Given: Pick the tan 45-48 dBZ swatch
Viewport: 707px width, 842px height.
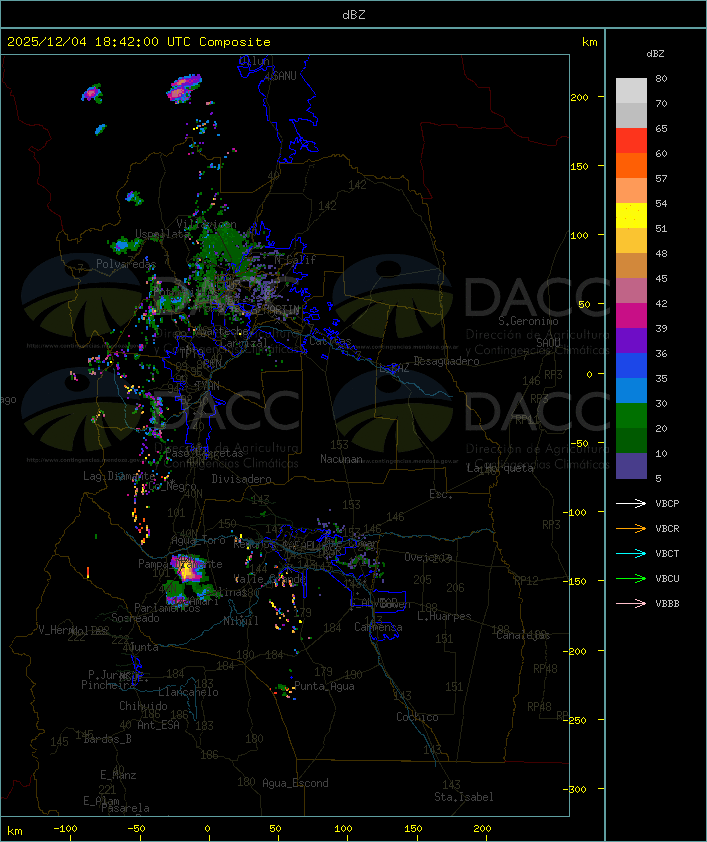Looking at the screenshot, I should pyautogui.click(x=631, y=265).
